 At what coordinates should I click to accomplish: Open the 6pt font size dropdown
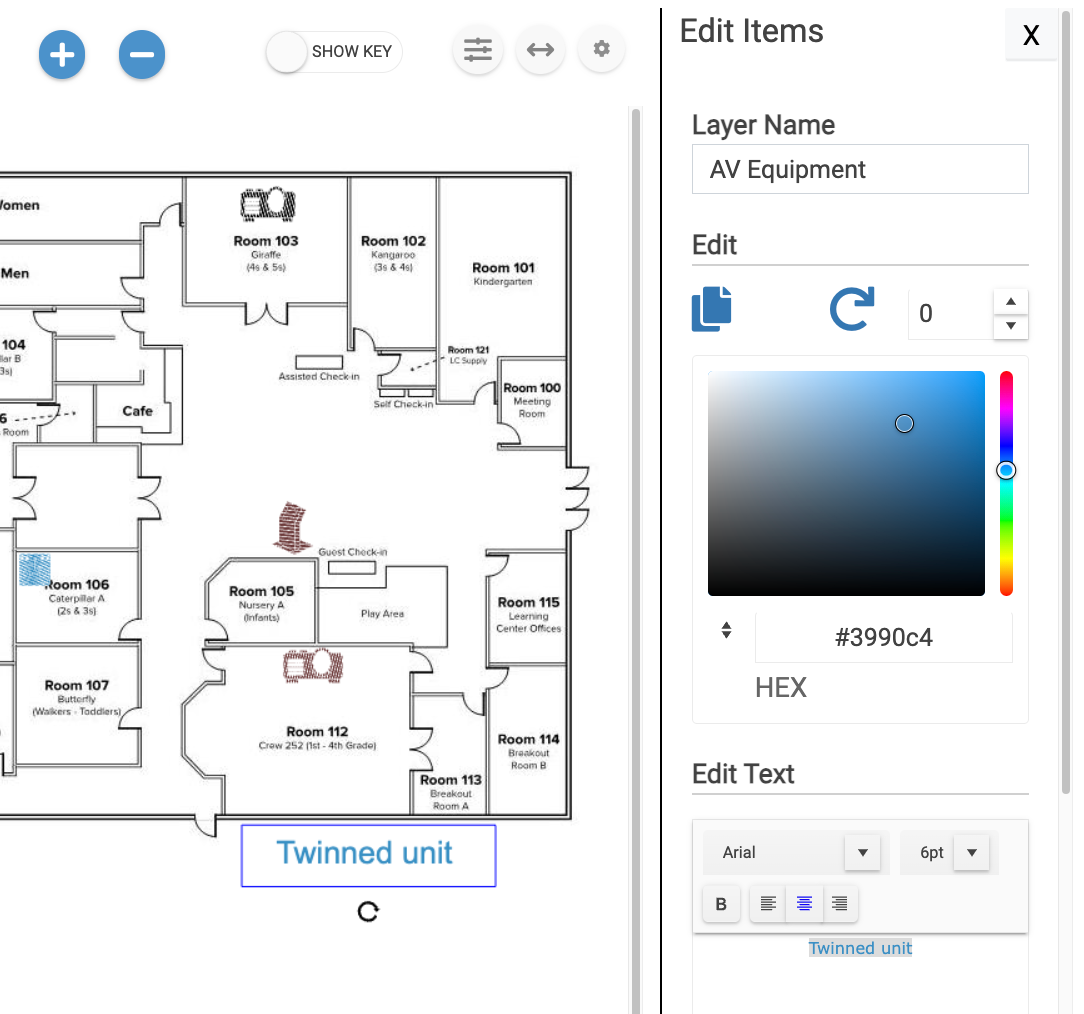(x=970, y=853)
